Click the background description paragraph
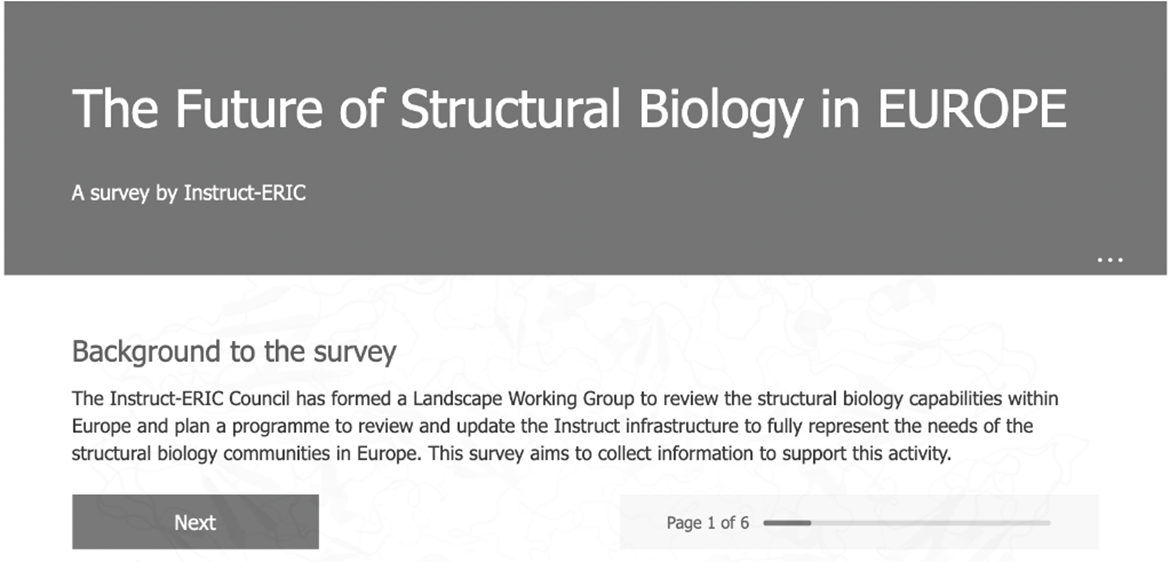 (x=565, y=426)
